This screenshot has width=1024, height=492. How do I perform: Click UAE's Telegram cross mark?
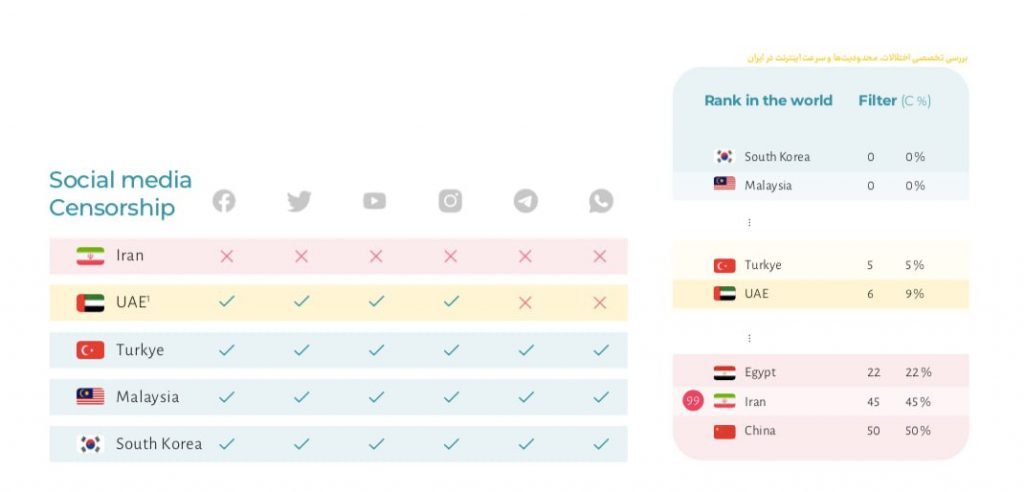click(525, 303)
